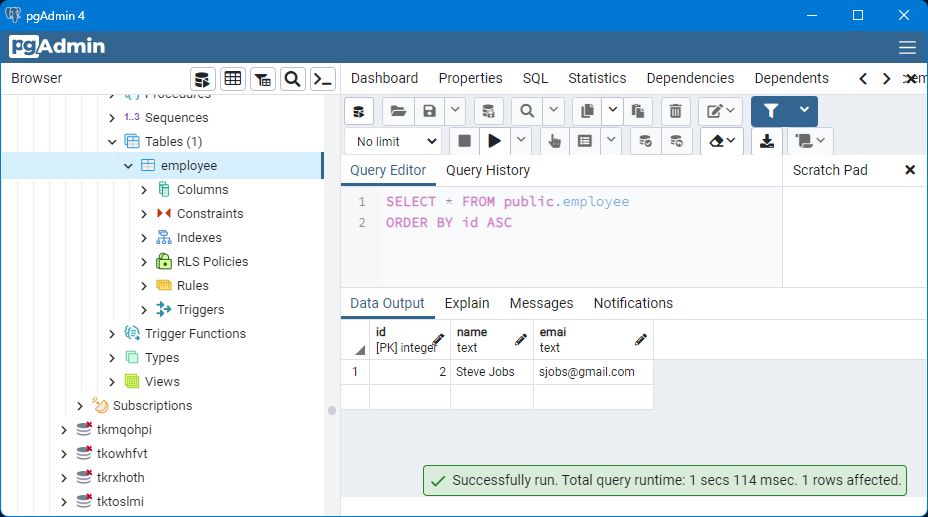Switch to the Properties tab
Image resolution: width=928 pixels, height=517 pixels.
point(471,78)
